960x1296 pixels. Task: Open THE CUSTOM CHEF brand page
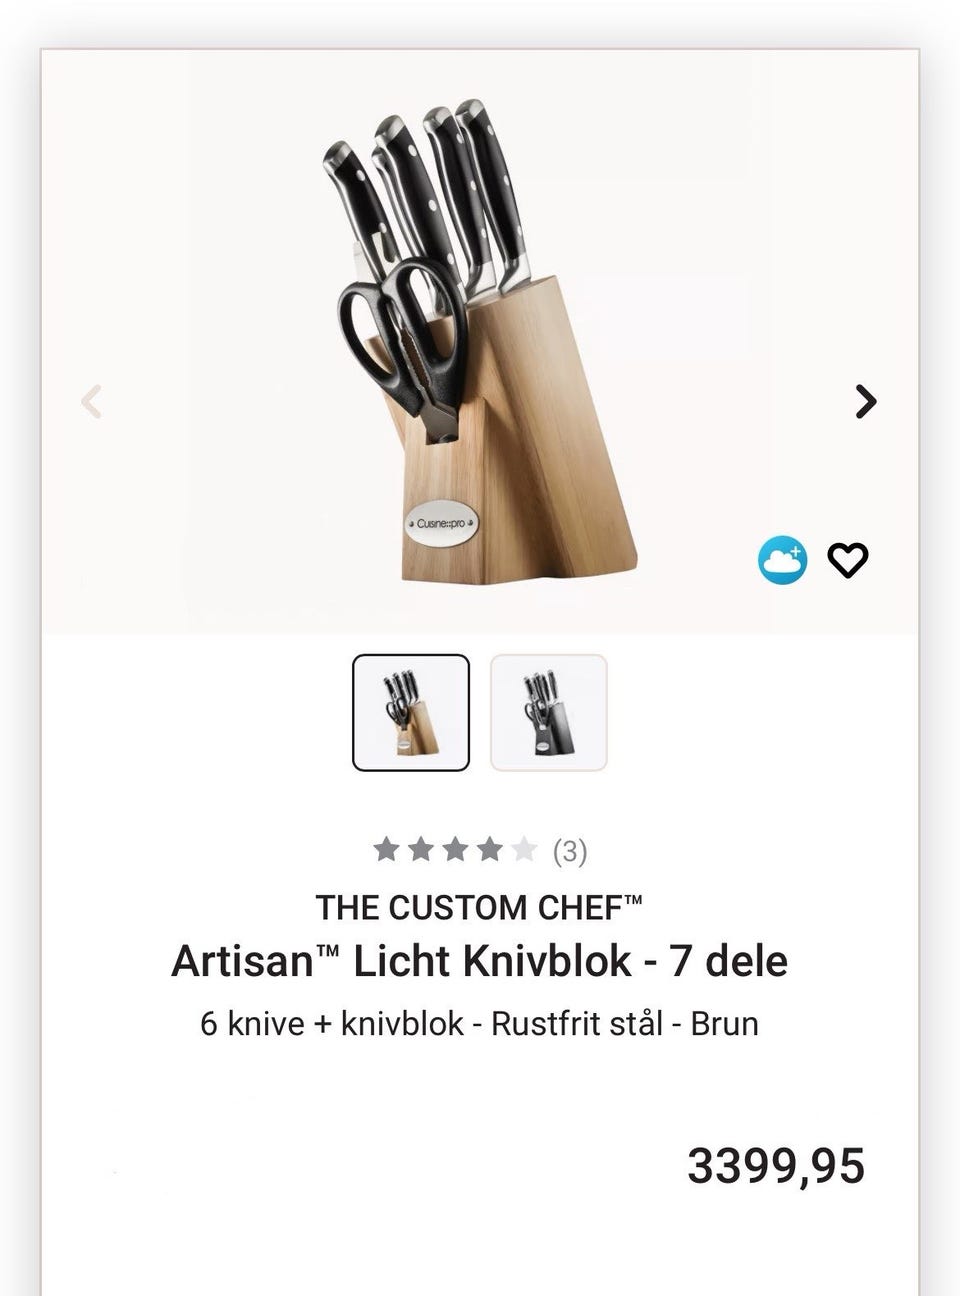[479, 907]
